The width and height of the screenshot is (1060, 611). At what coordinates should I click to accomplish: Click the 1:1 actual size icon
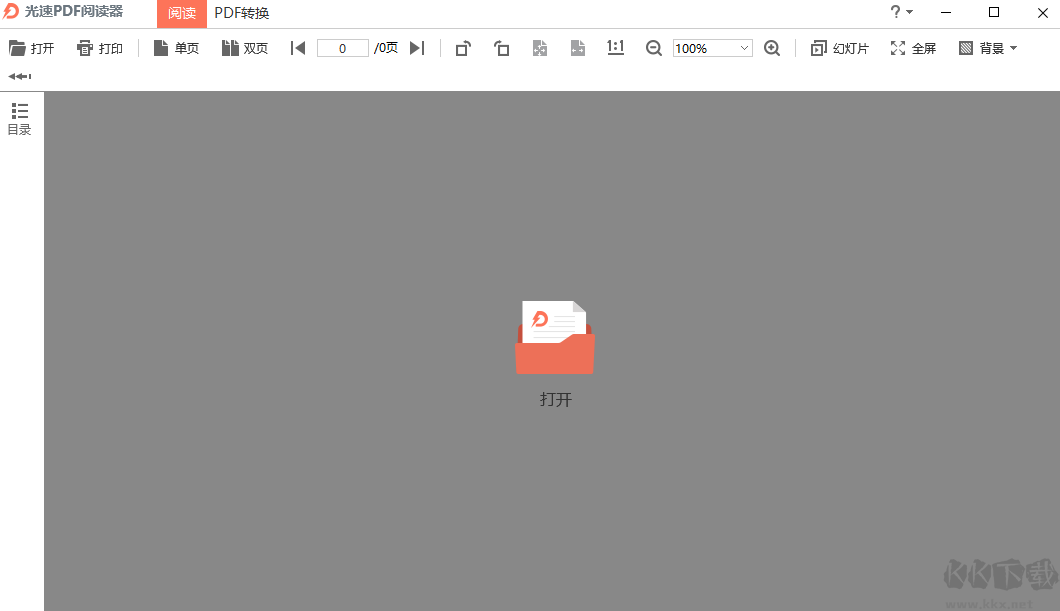614,47
